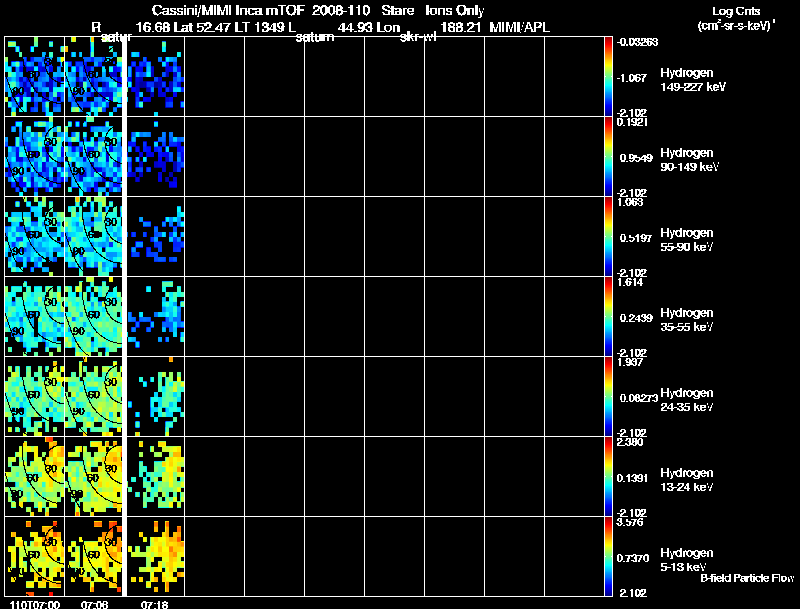Click the B-field Particle Flow text
The image size is (800, 609).
pos(747,578)
